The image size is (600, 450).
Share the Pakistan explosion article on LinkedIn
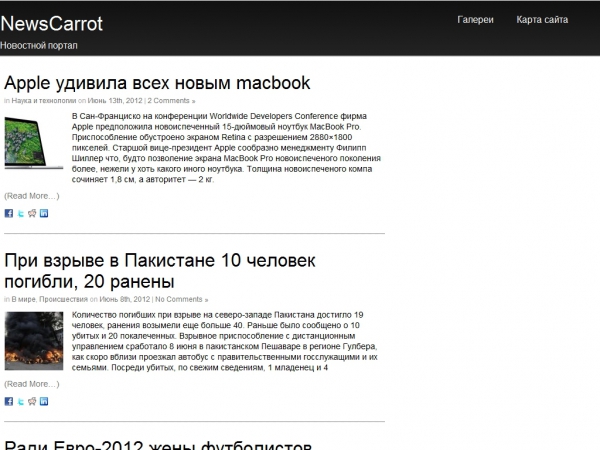(44, 401)
